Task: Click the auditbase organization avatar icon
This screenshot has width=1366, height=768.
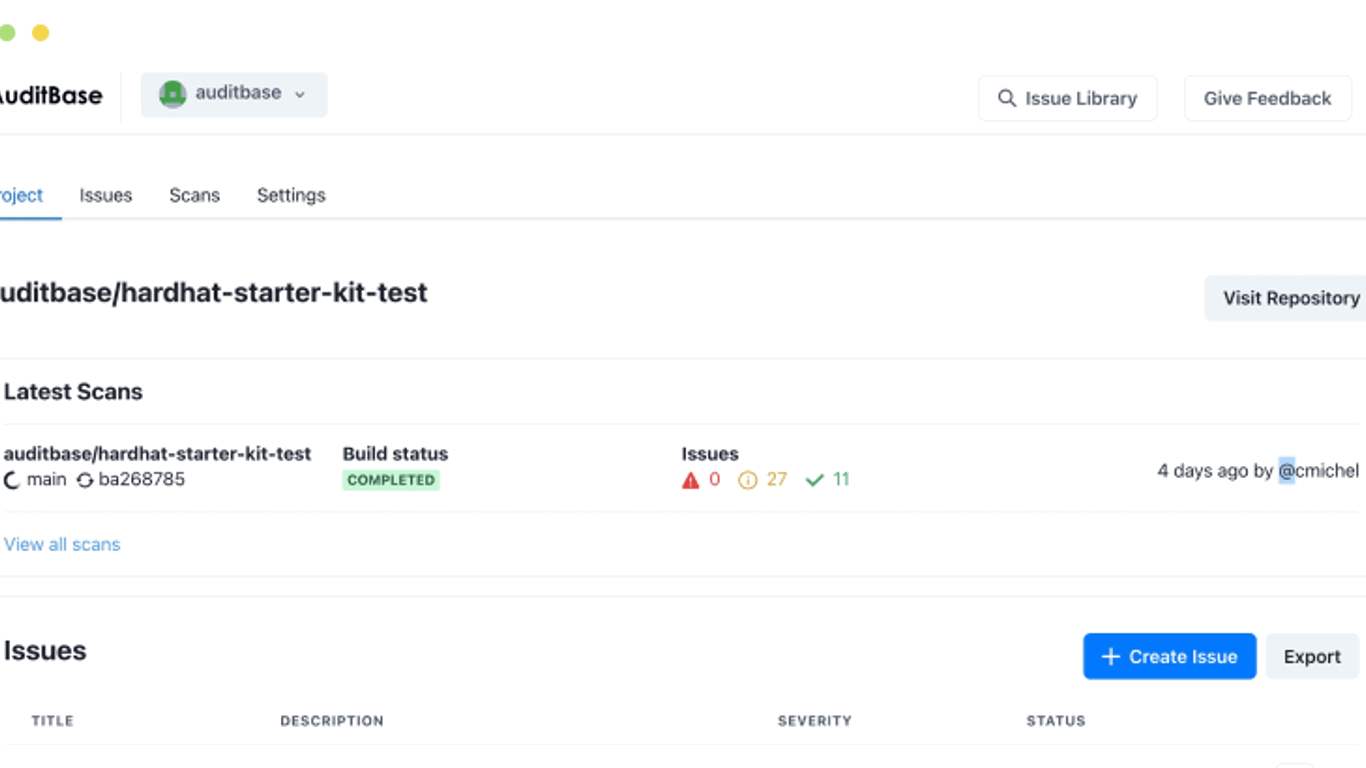Action: [x=173, y=94]
